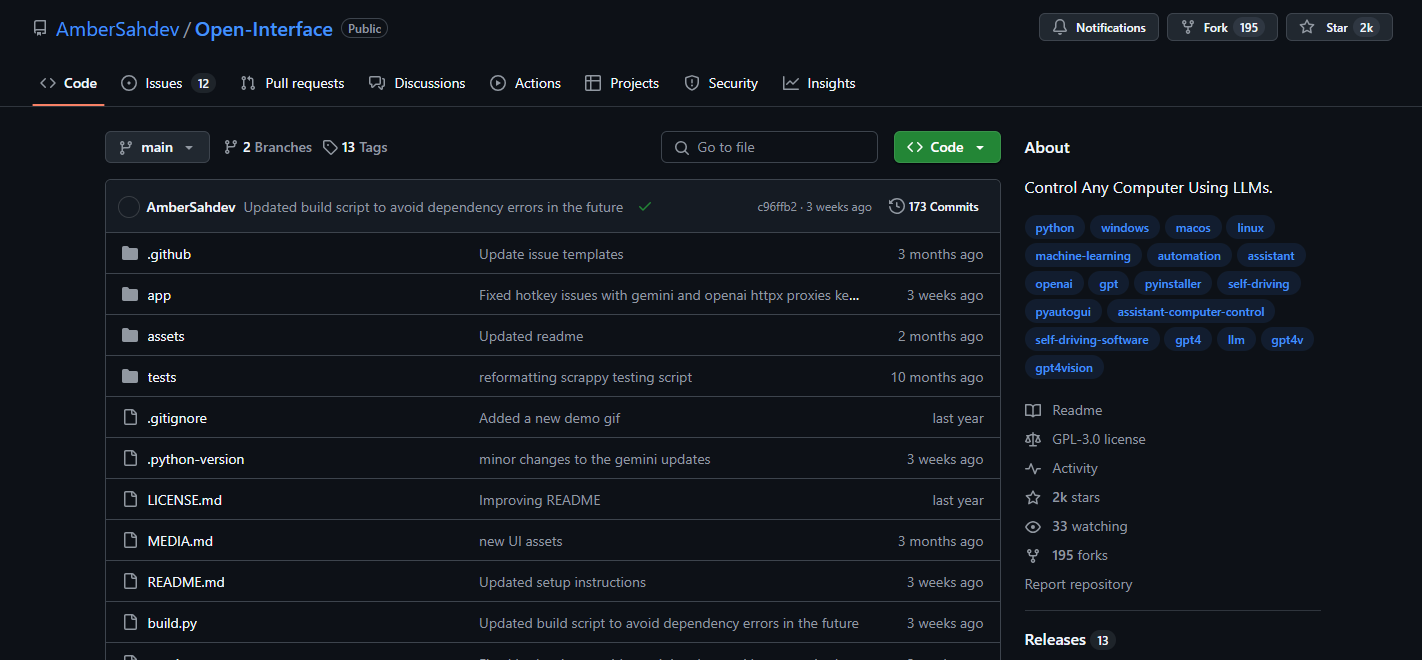1422x660 pixels.
Task: Click the eye icon beside 33 watching
Action: [x=1033, y=526]
